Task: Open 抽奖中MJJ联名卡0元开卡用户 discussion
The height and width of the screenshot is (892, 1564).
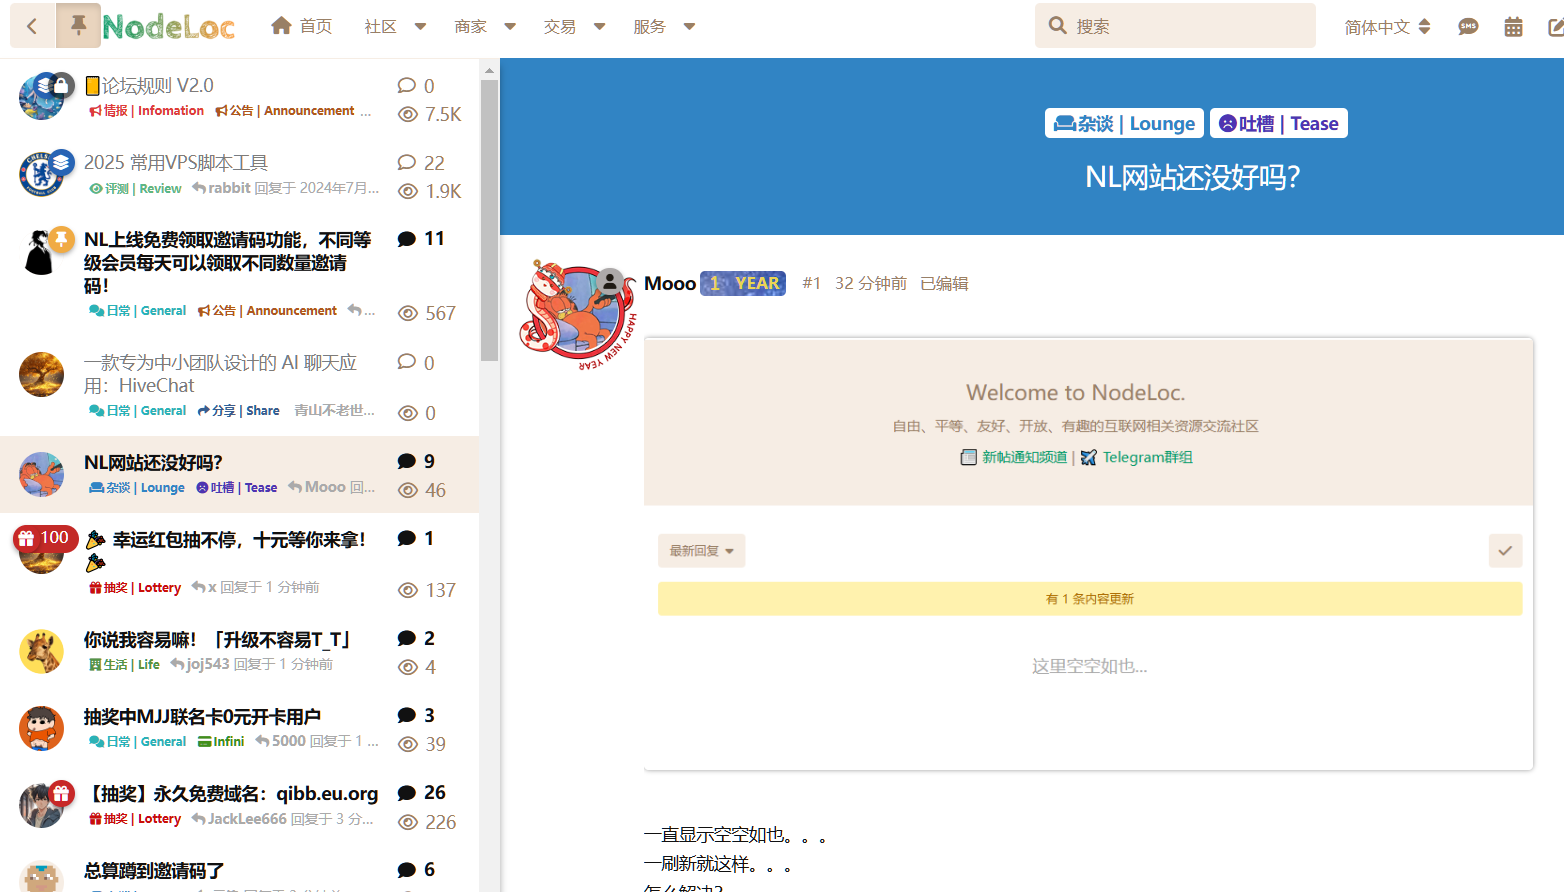Action: tap(203, 716)
